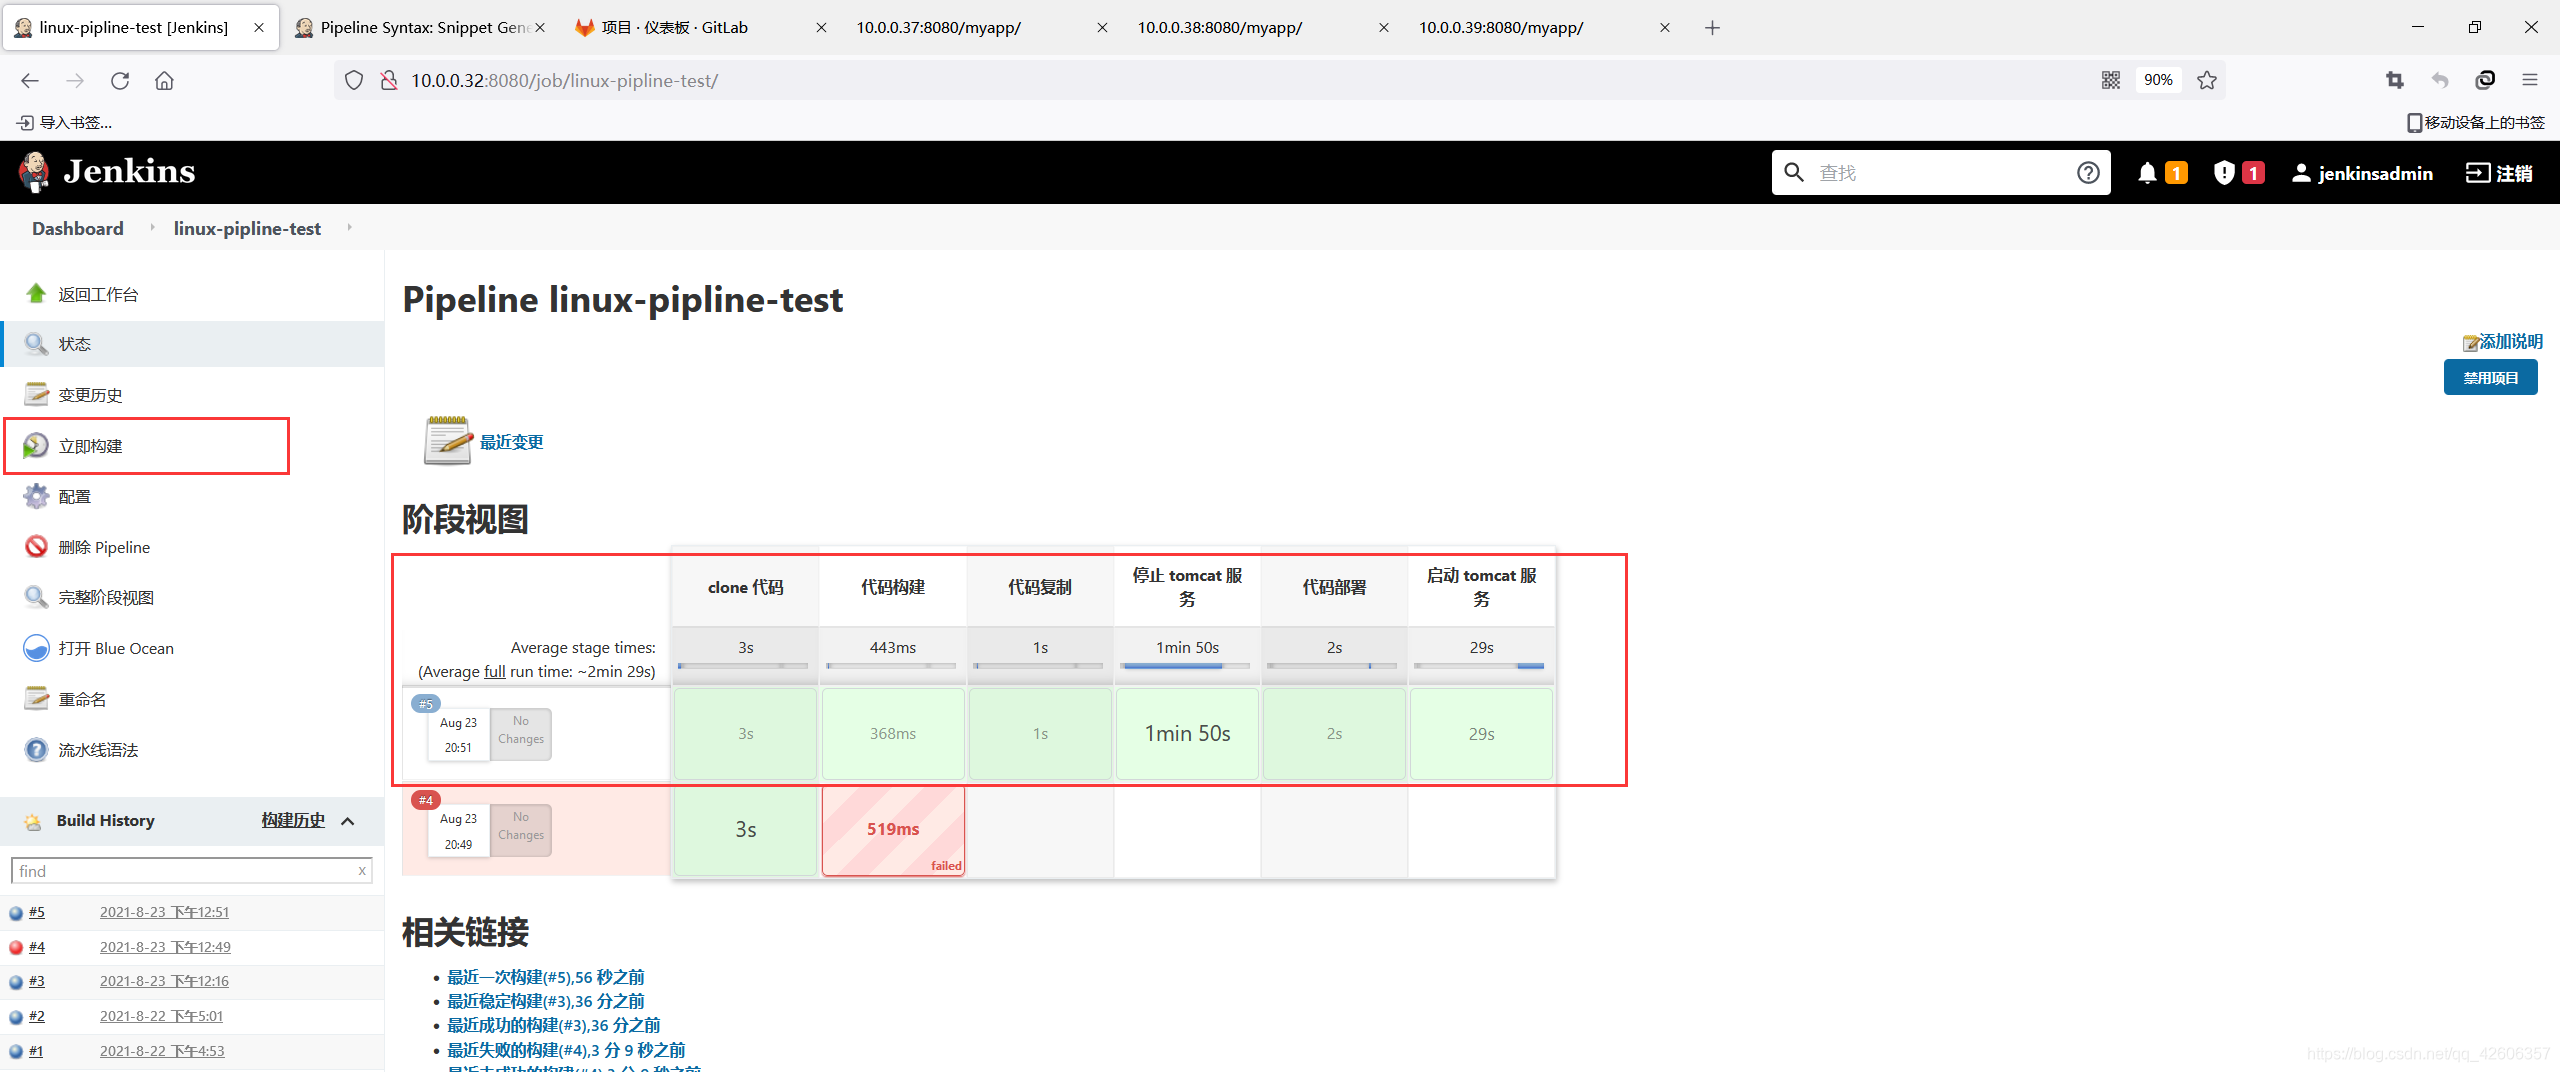Open 完整阶段视图 from the sidebar

tap(106, 598)
